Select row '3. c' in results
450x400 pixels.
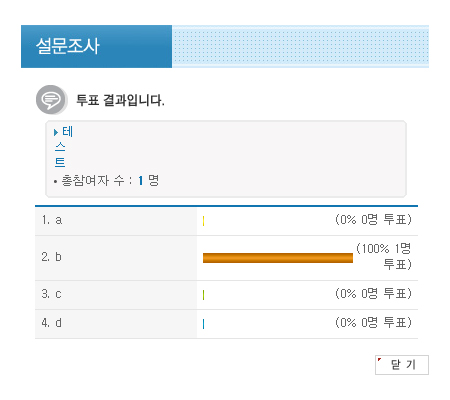226,295
